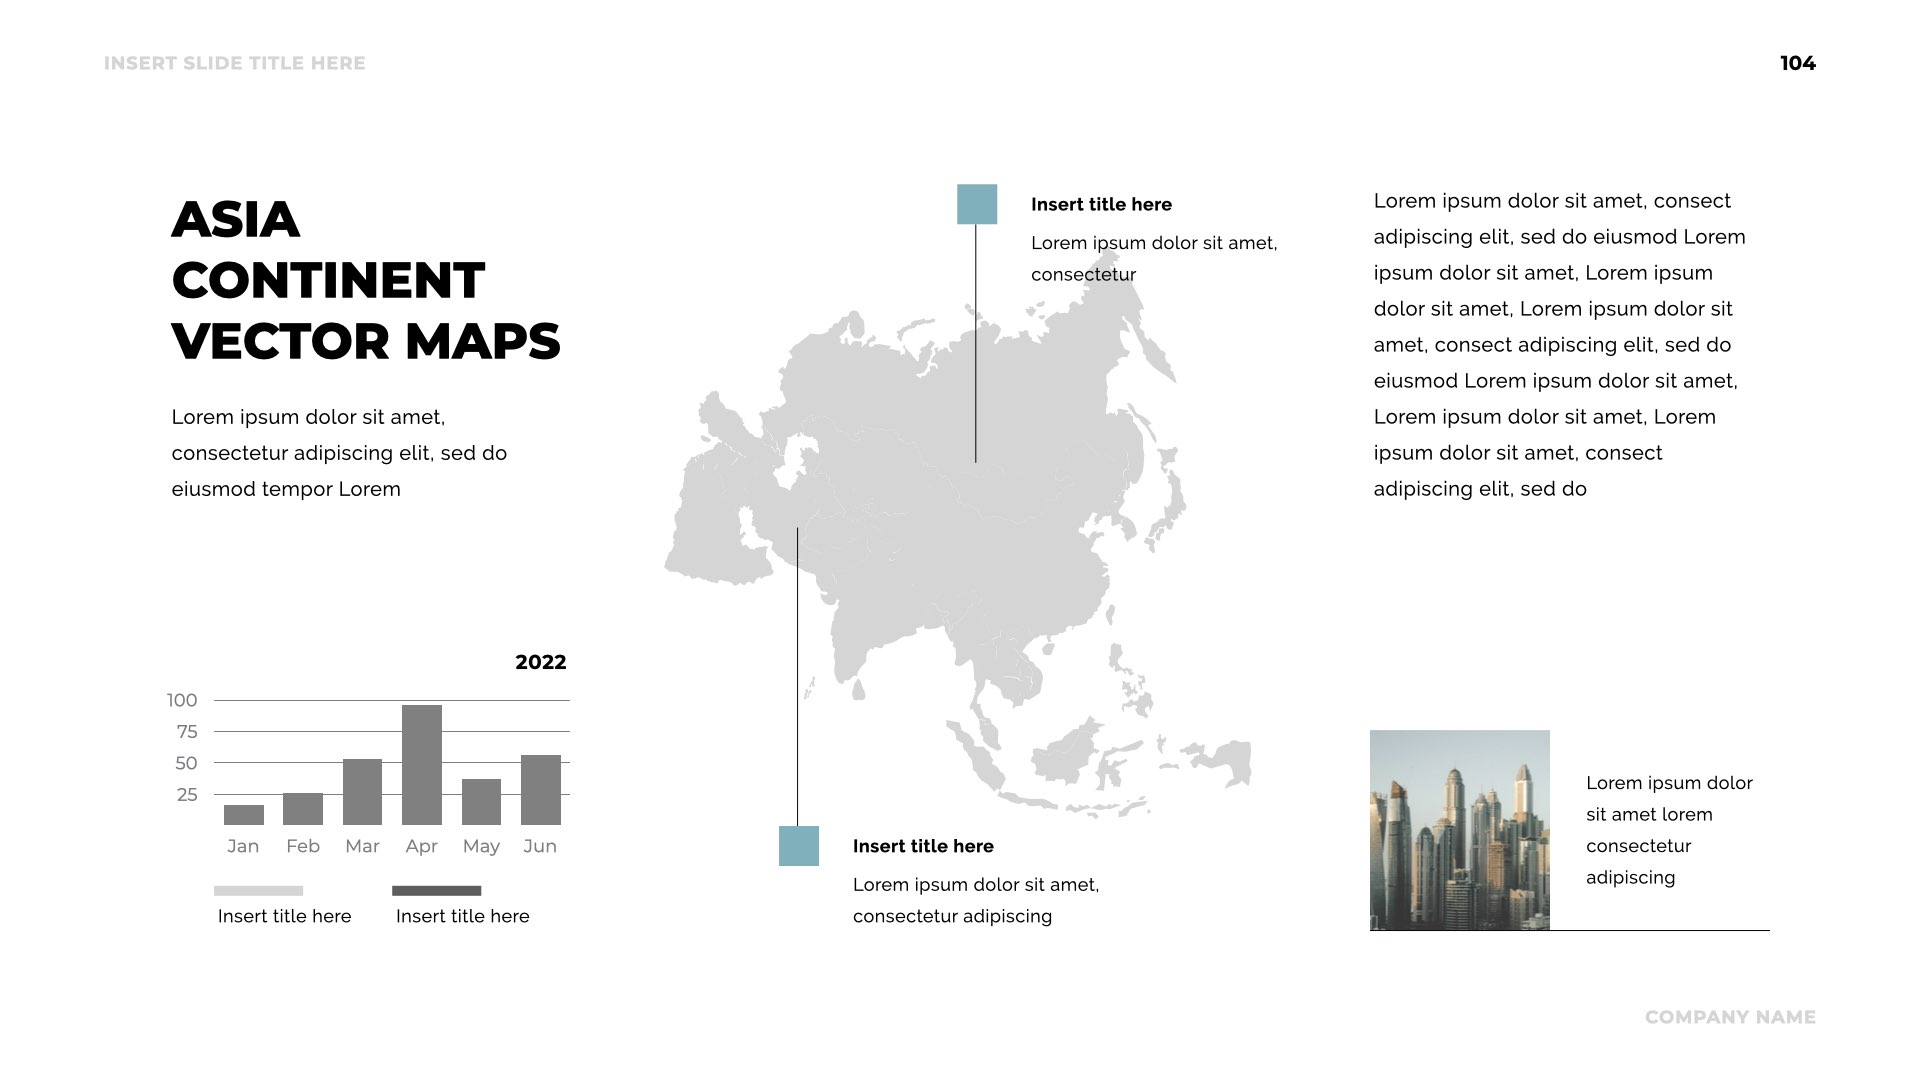Click the upper teal square map marker
This screenshot has height=1080, width=1920.
click(976, 204)
